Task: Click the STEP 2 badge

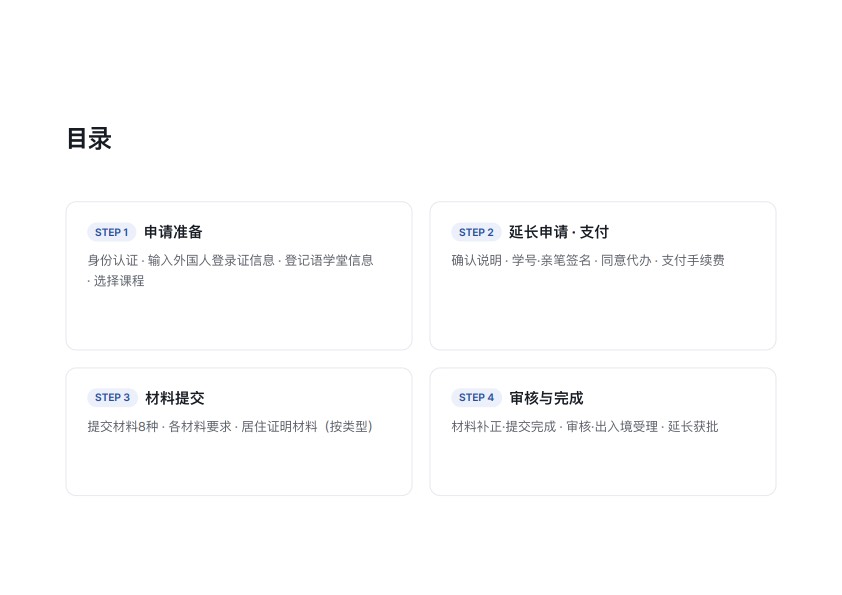Action: coord(476,233)
